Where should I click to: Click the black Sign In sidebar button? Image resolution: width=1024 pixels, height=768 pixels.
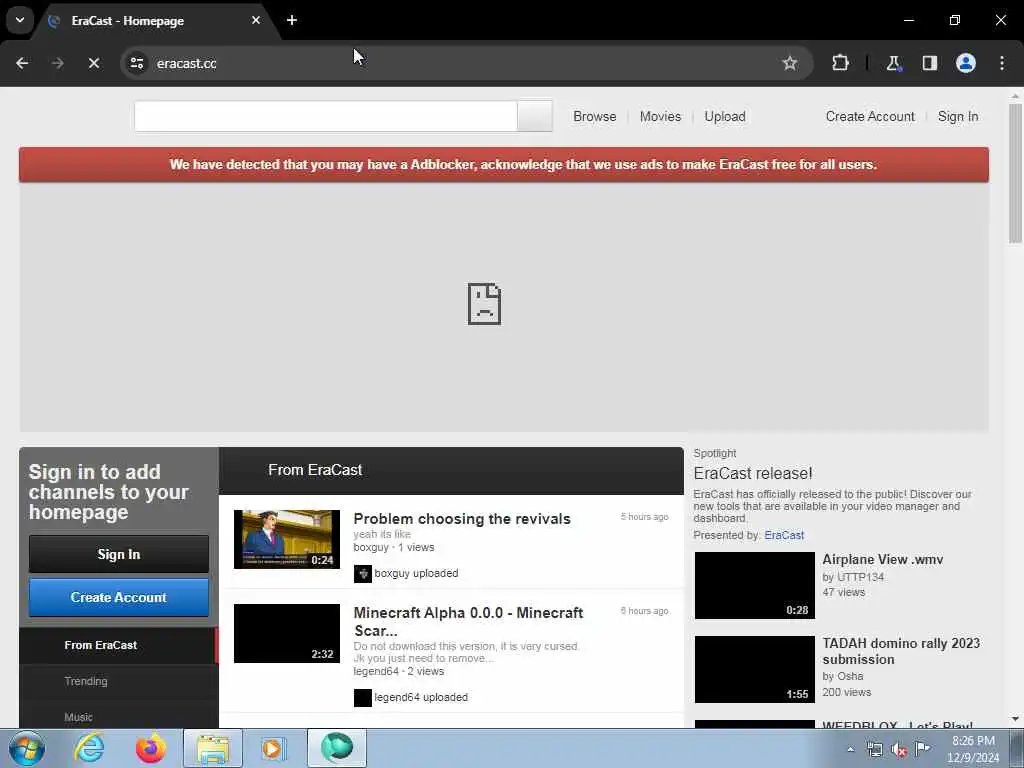[119, 554]
